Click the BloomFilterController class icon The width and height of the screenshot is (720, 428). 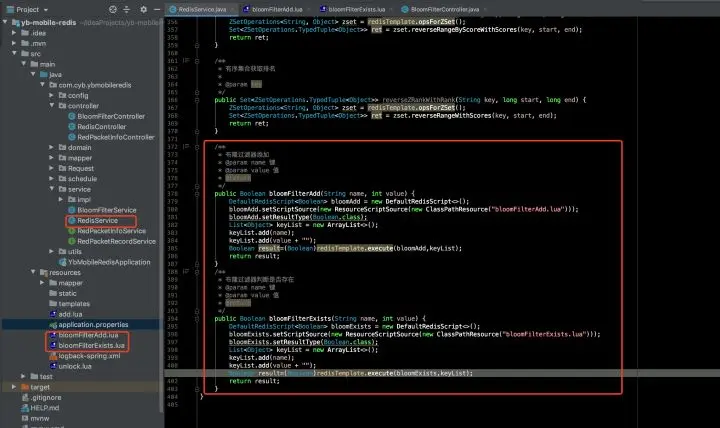click(x=72, y=116)
